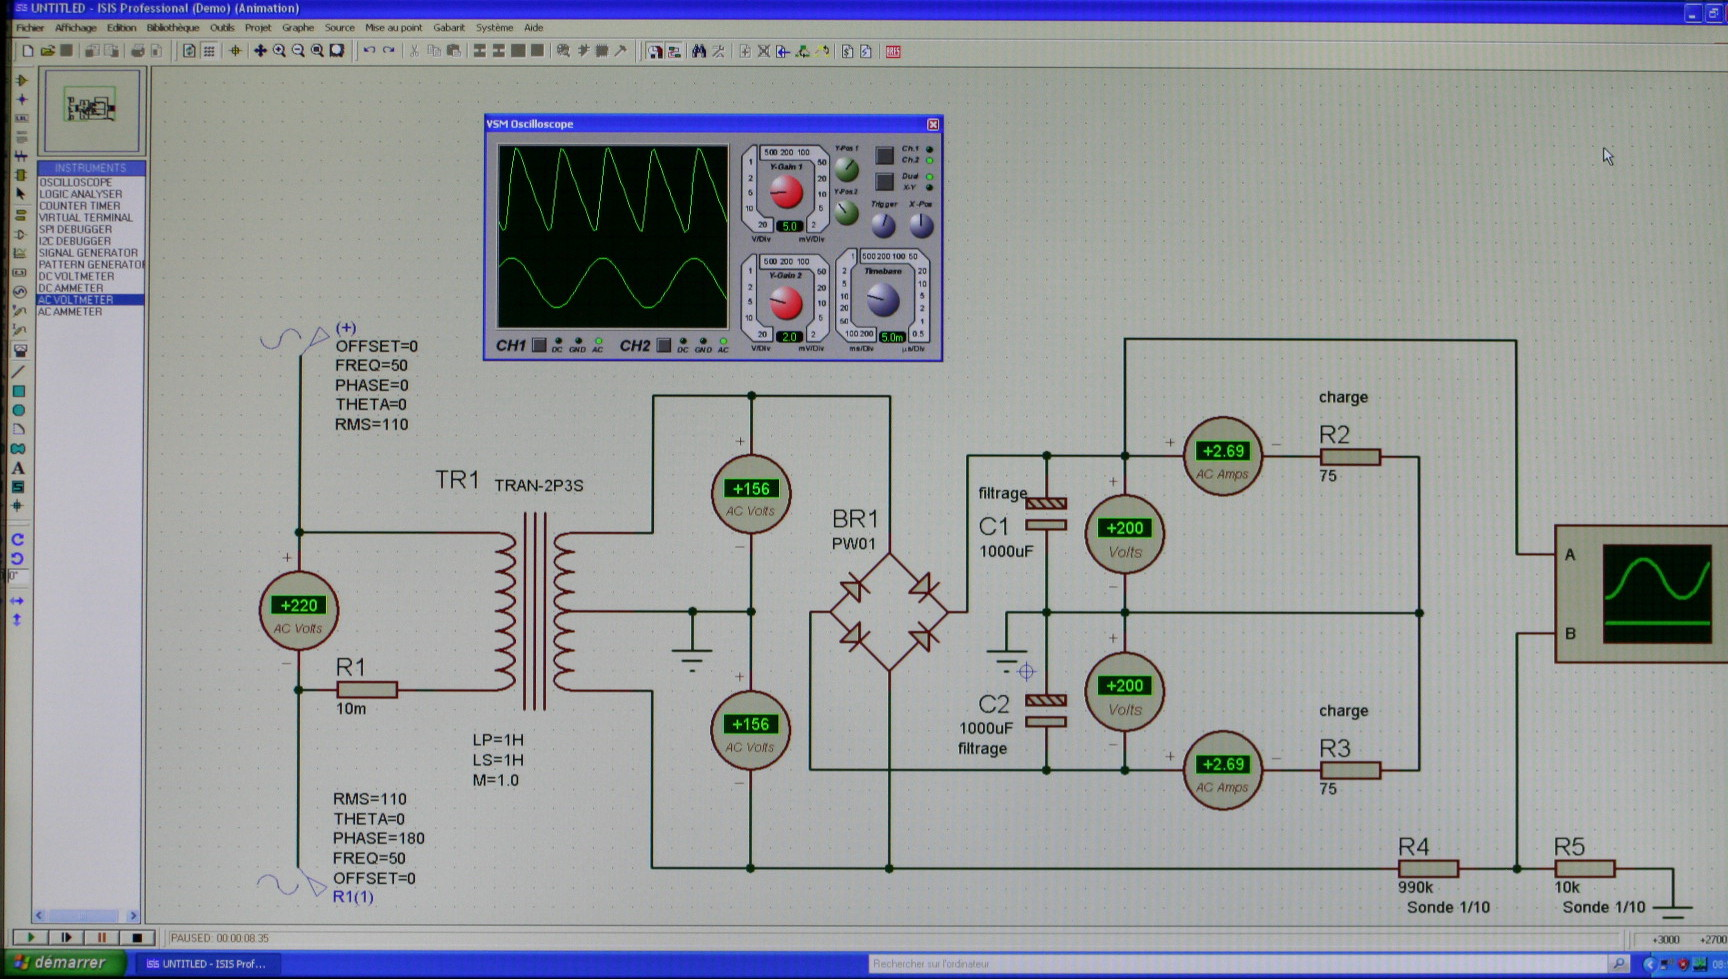
Task: Click the démarrer Start button
Action: tap(62, 963)
